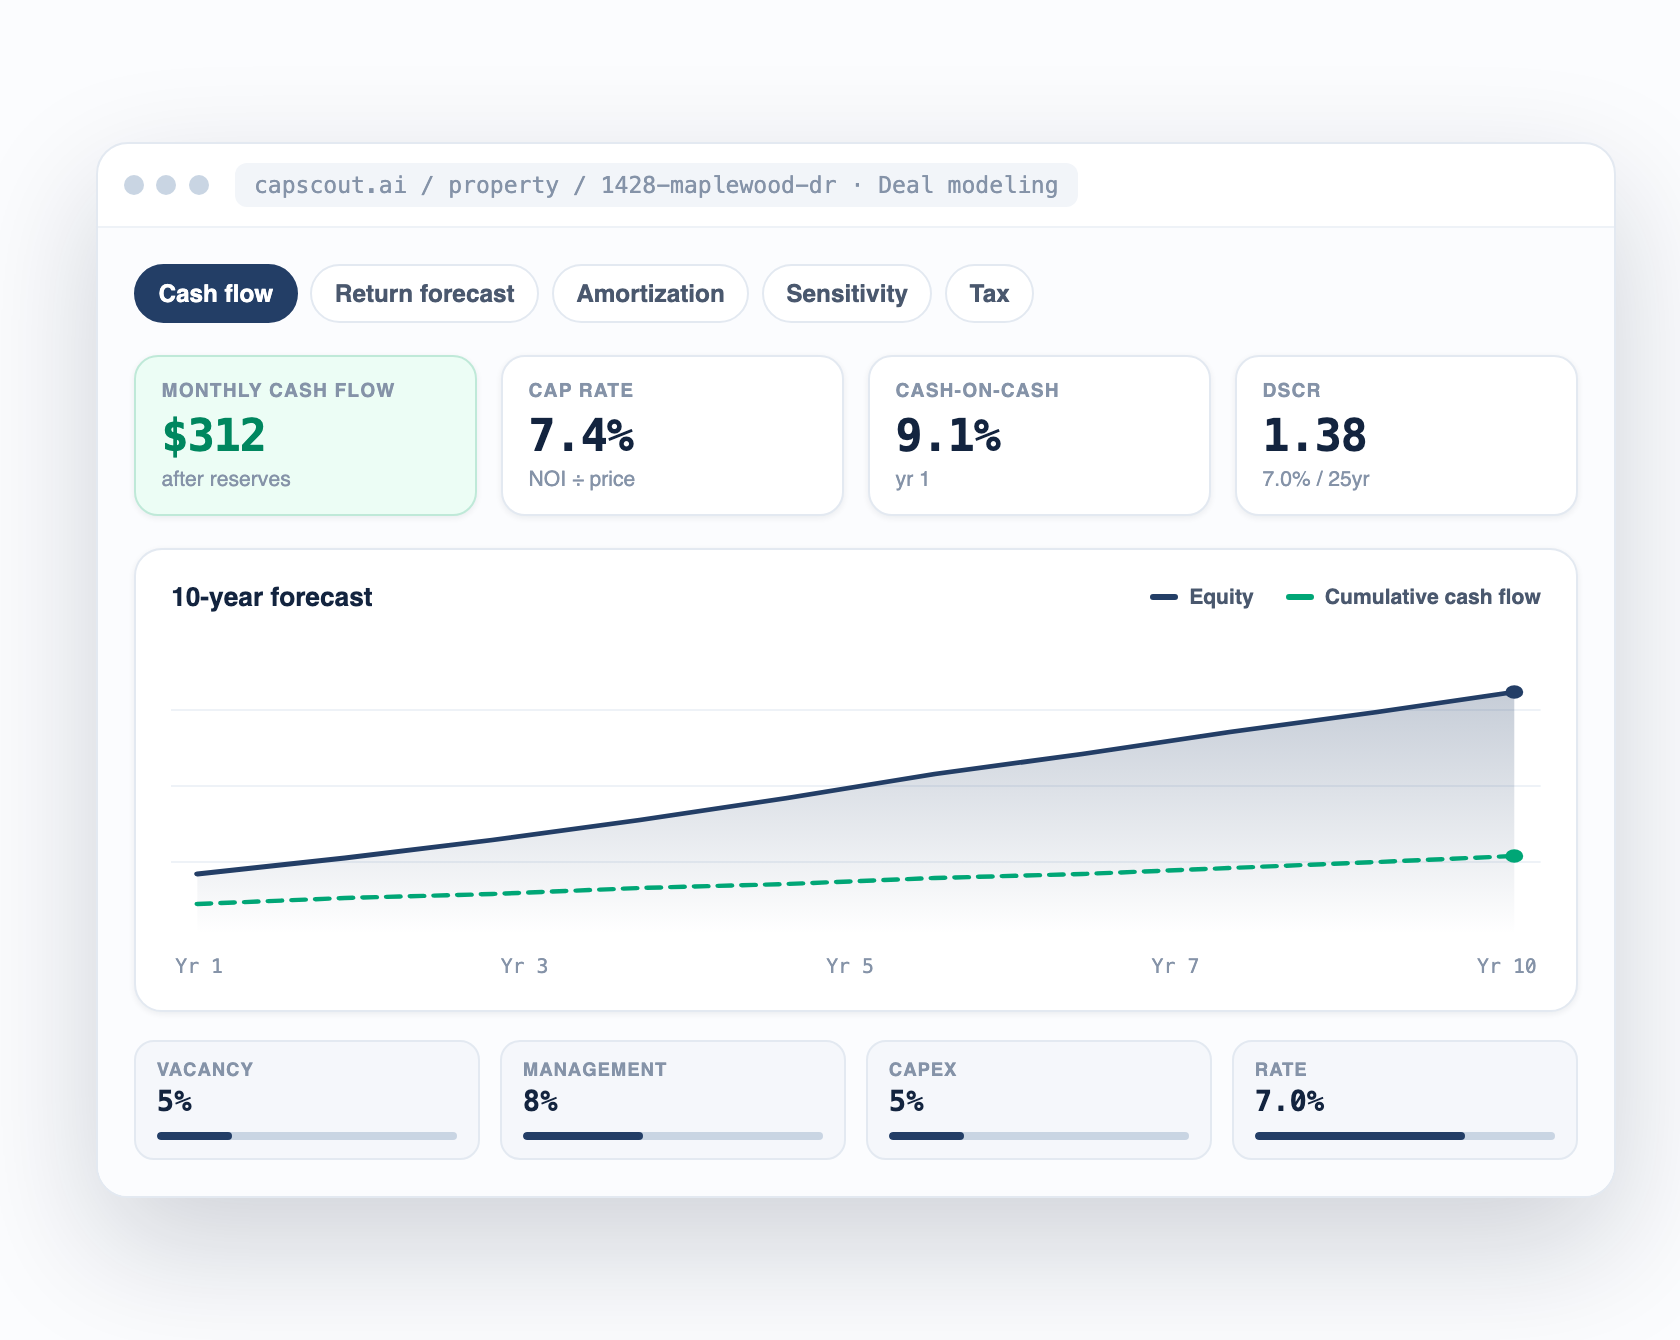
Task: Select the Amortization tab
Action: tap(650, 294)
